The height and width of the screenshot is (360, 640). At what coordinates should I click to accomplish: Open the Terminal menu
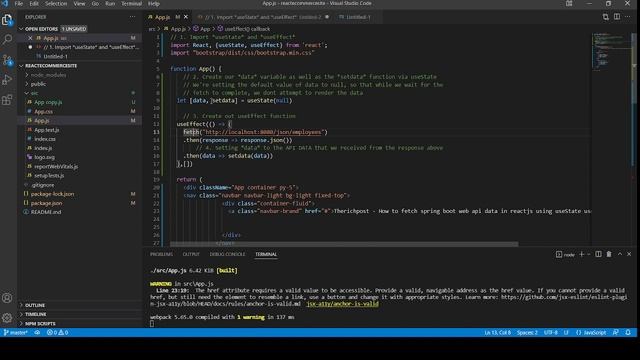(x=131, y=3)
